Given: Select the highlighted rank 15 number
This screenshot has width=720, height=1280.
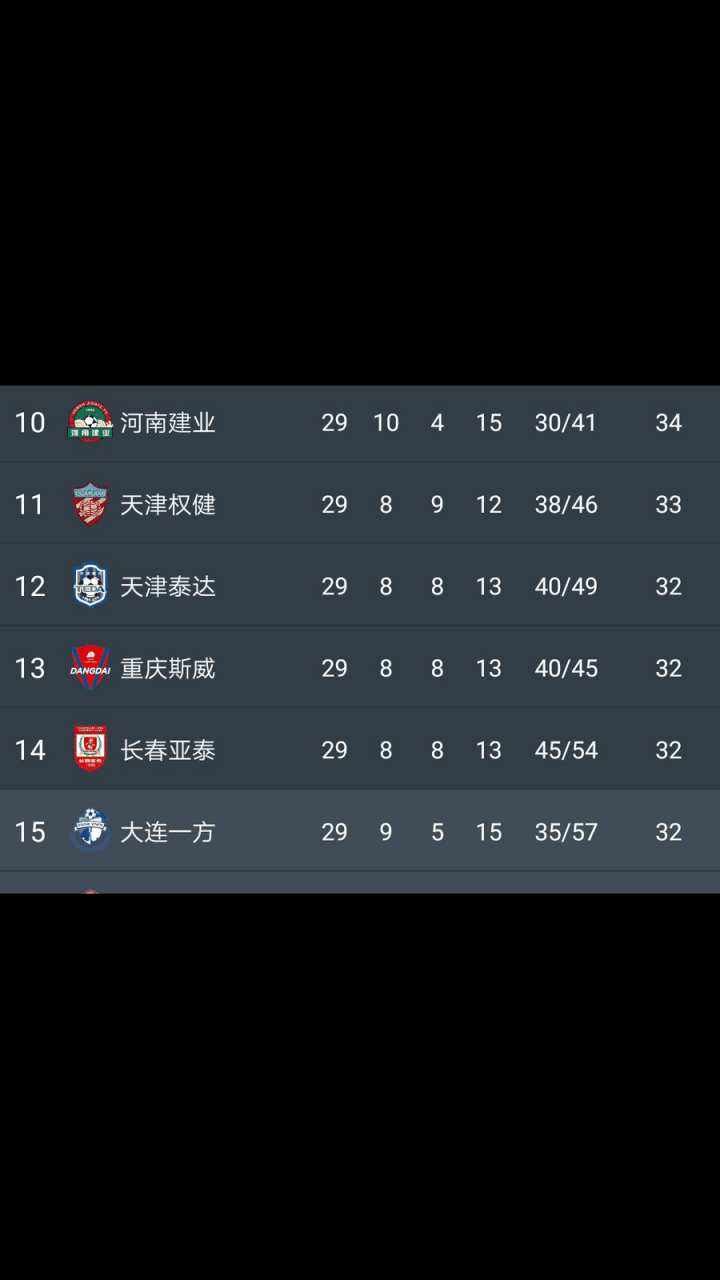Looking at the screenshot, I should [30, 832].
